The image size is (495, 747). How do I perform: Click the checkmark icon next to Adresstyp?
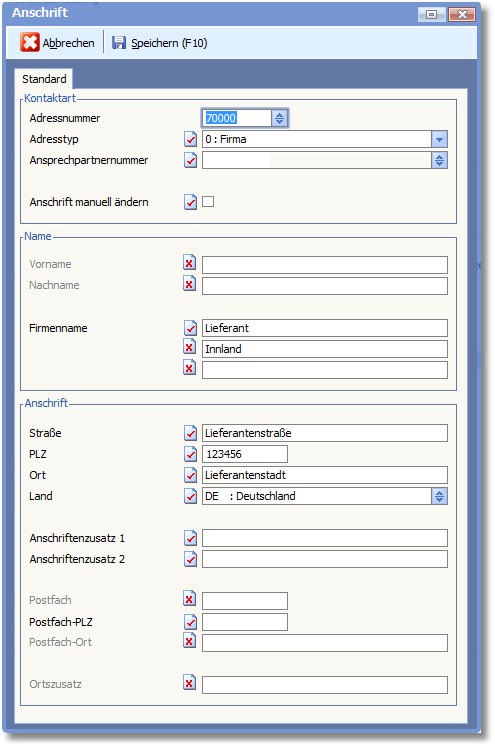click(x=190, y=139)
